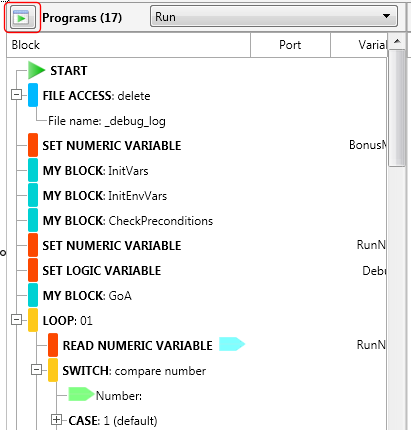Click the Port column header

[x=290, y=45]
